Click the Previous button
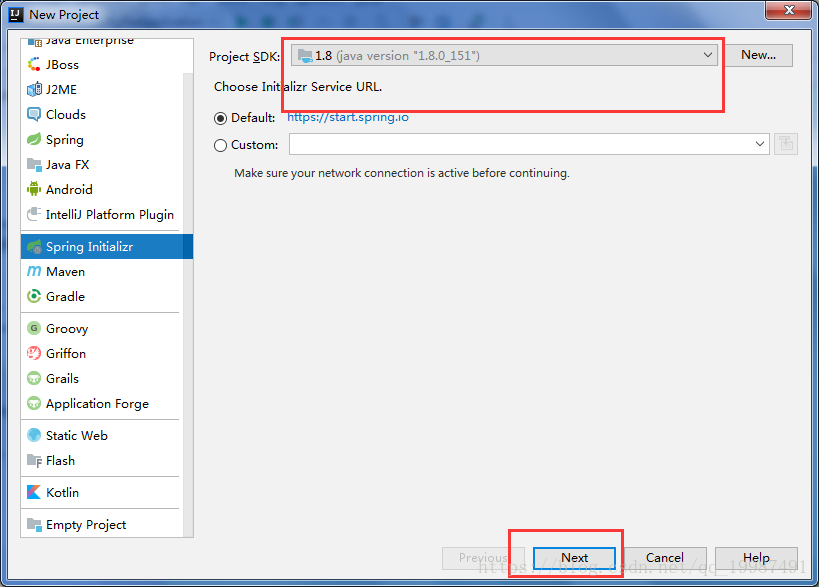This screenshot has width=819, height=587. (483, 558)
